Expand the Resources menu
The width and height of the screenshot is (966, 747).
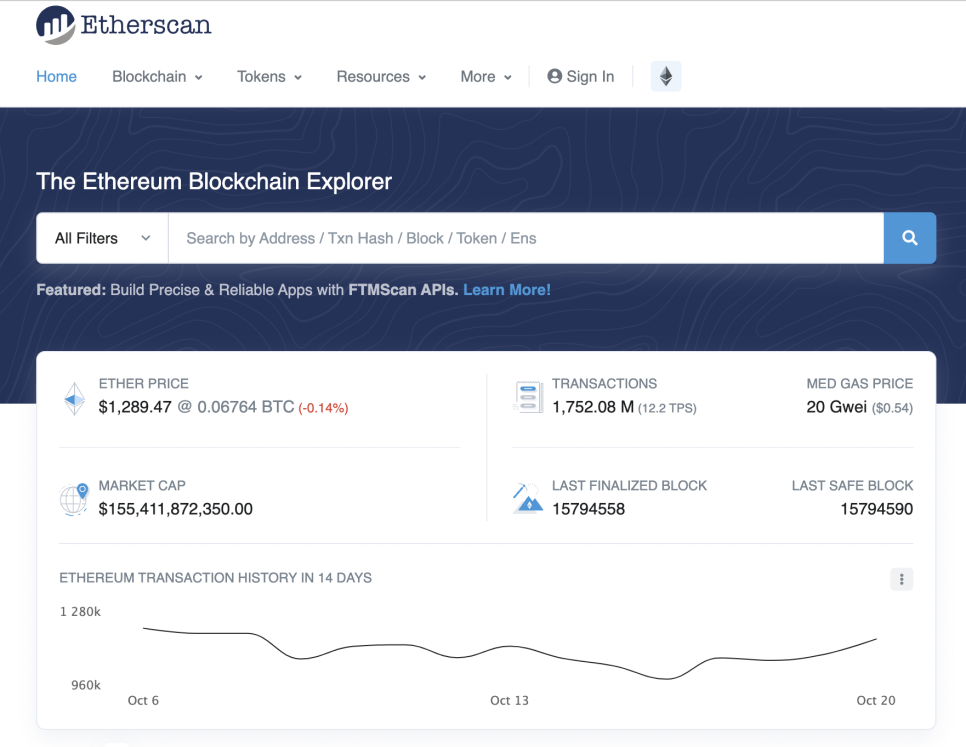coord(381,76)
